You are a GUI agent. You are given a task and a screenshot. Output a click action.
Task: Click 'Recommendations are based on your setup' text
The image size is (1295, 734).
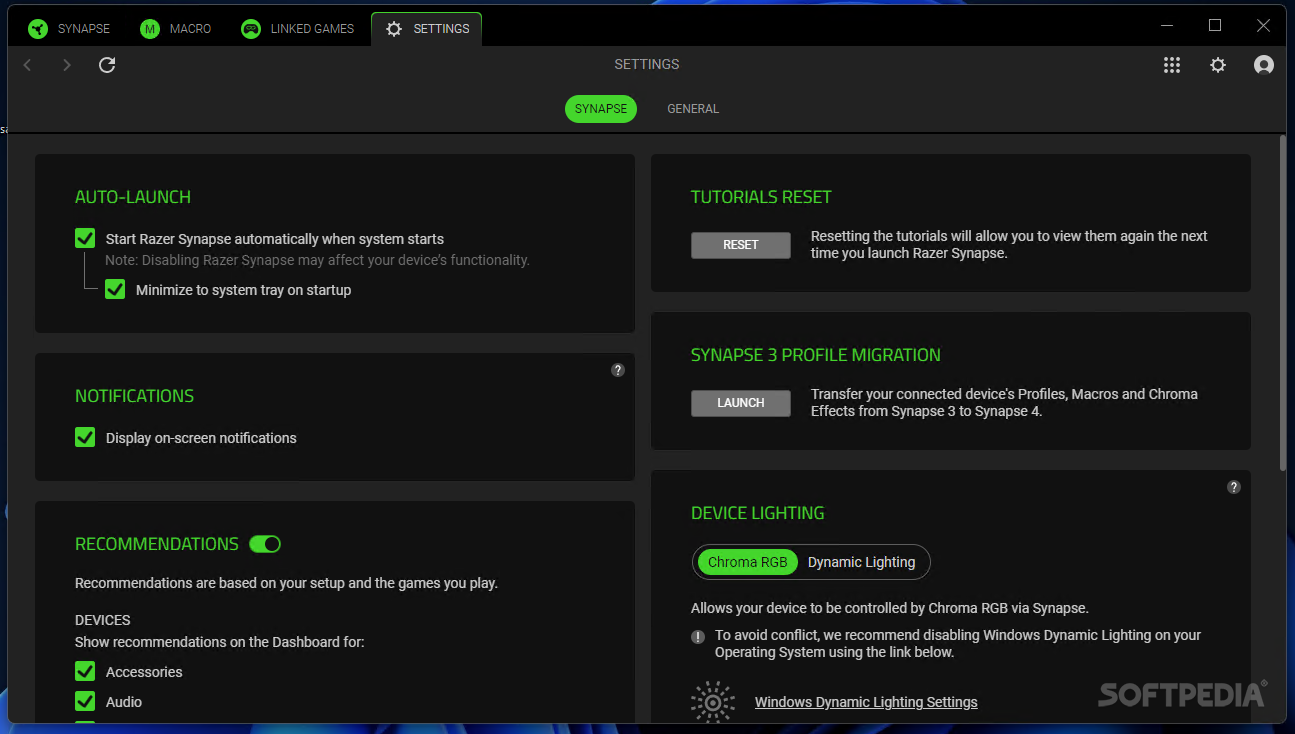286,583
